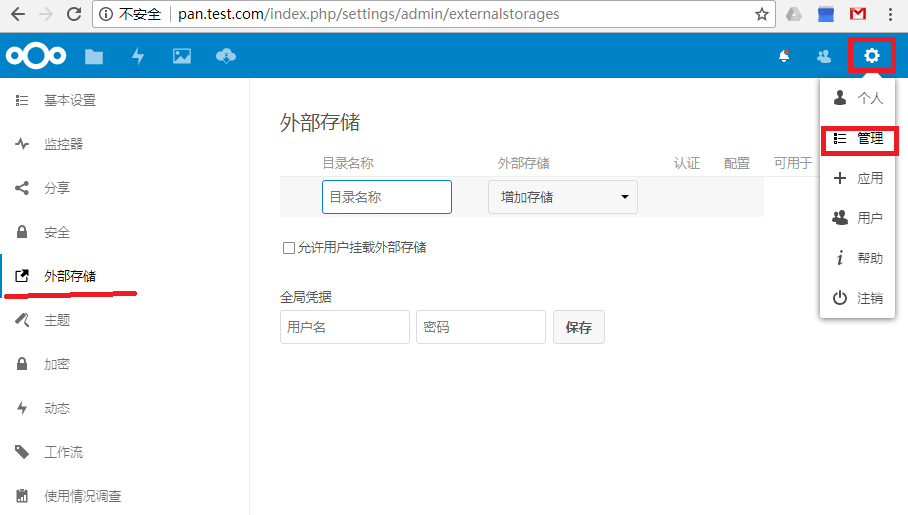Open the Files folder icon in header
Image resolution: width=908 pixels, height=515 pixels.
94,57
